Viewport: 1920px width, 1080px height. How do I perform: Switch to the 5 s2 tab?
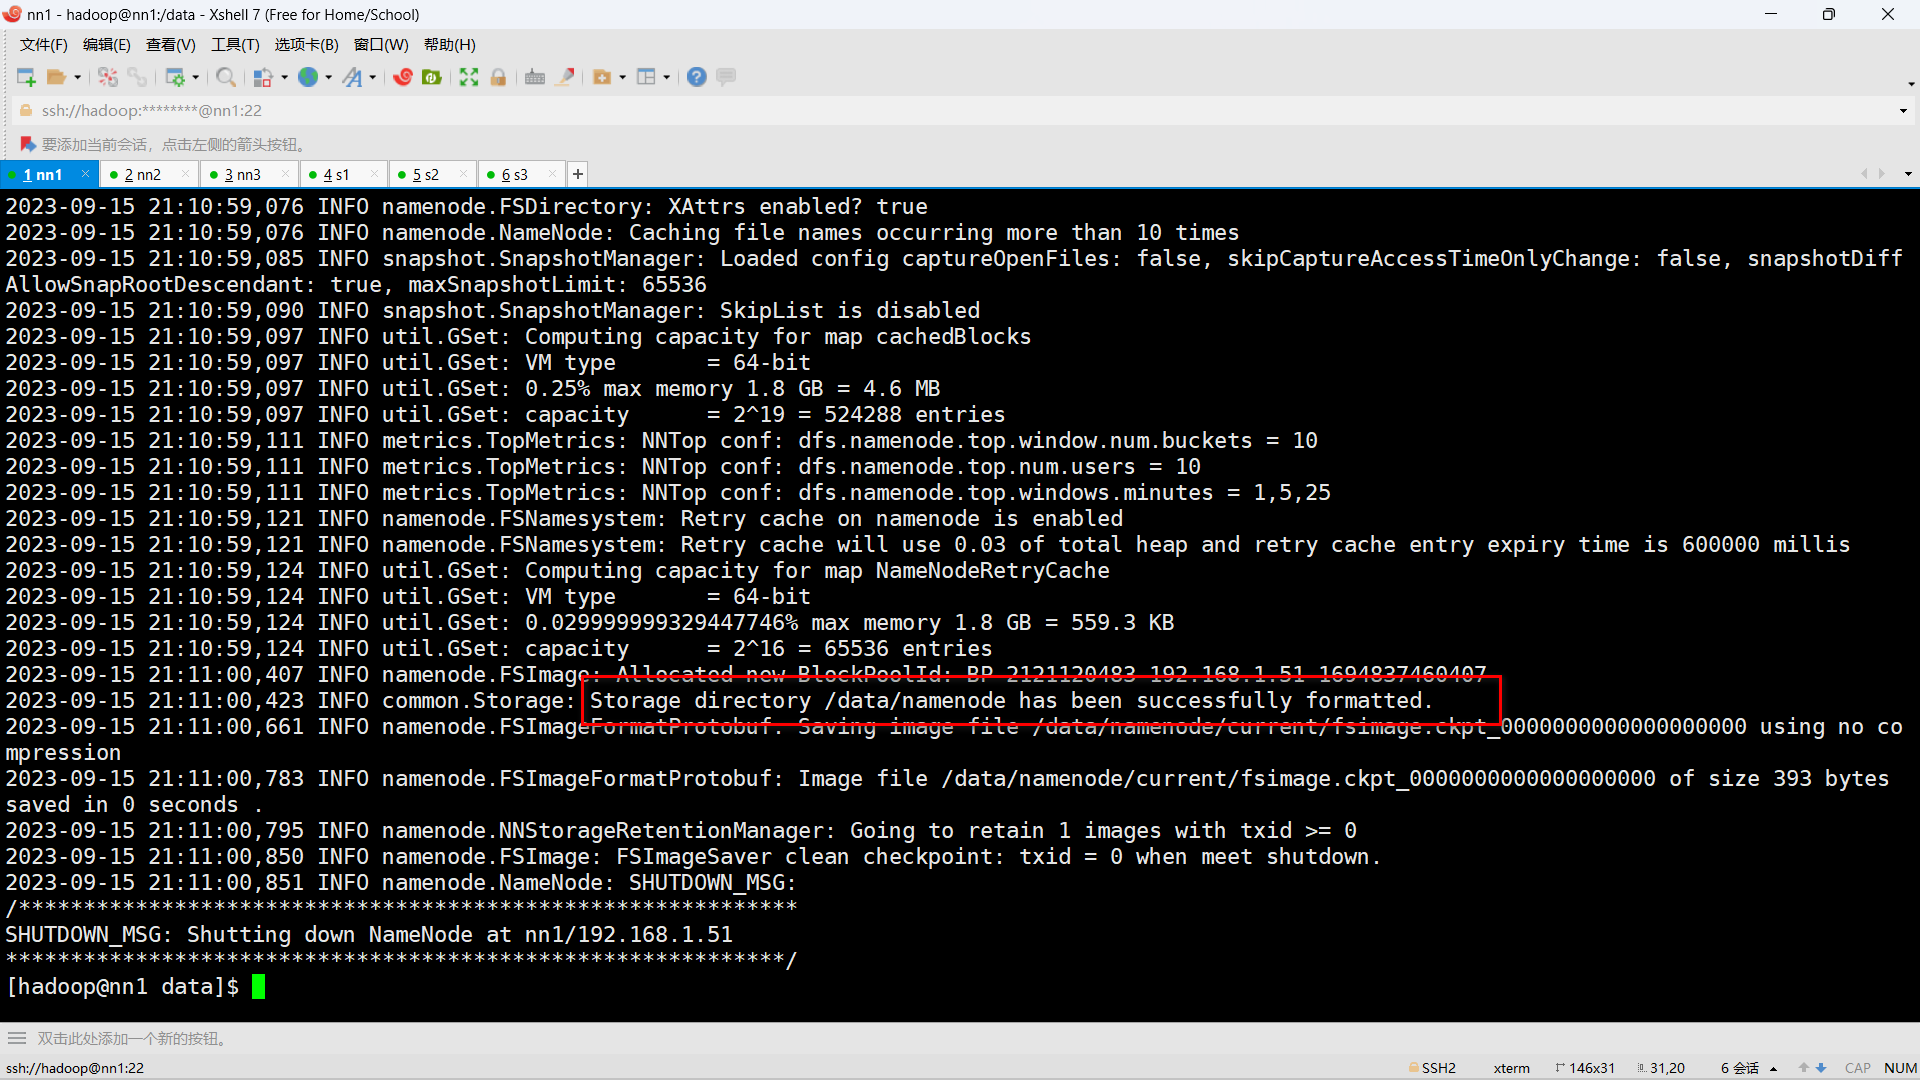425,174
